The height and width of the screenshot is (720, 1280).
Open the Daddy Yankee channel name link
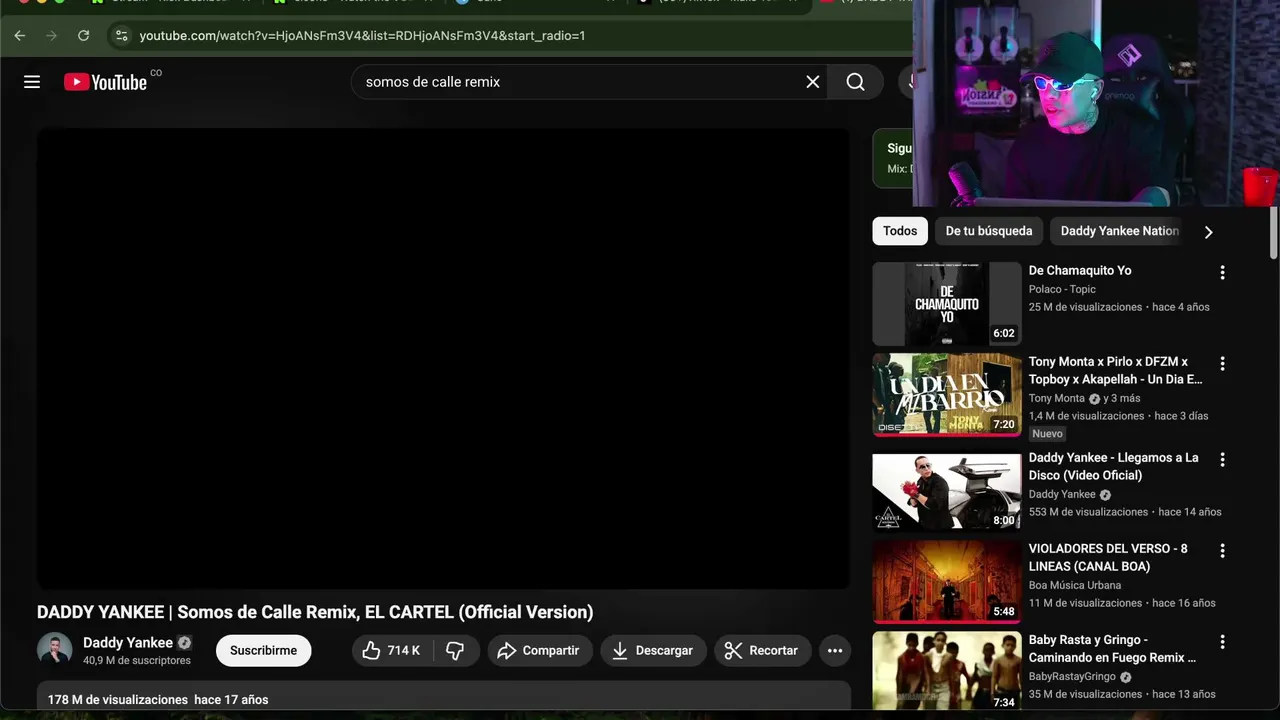[128, 643]
